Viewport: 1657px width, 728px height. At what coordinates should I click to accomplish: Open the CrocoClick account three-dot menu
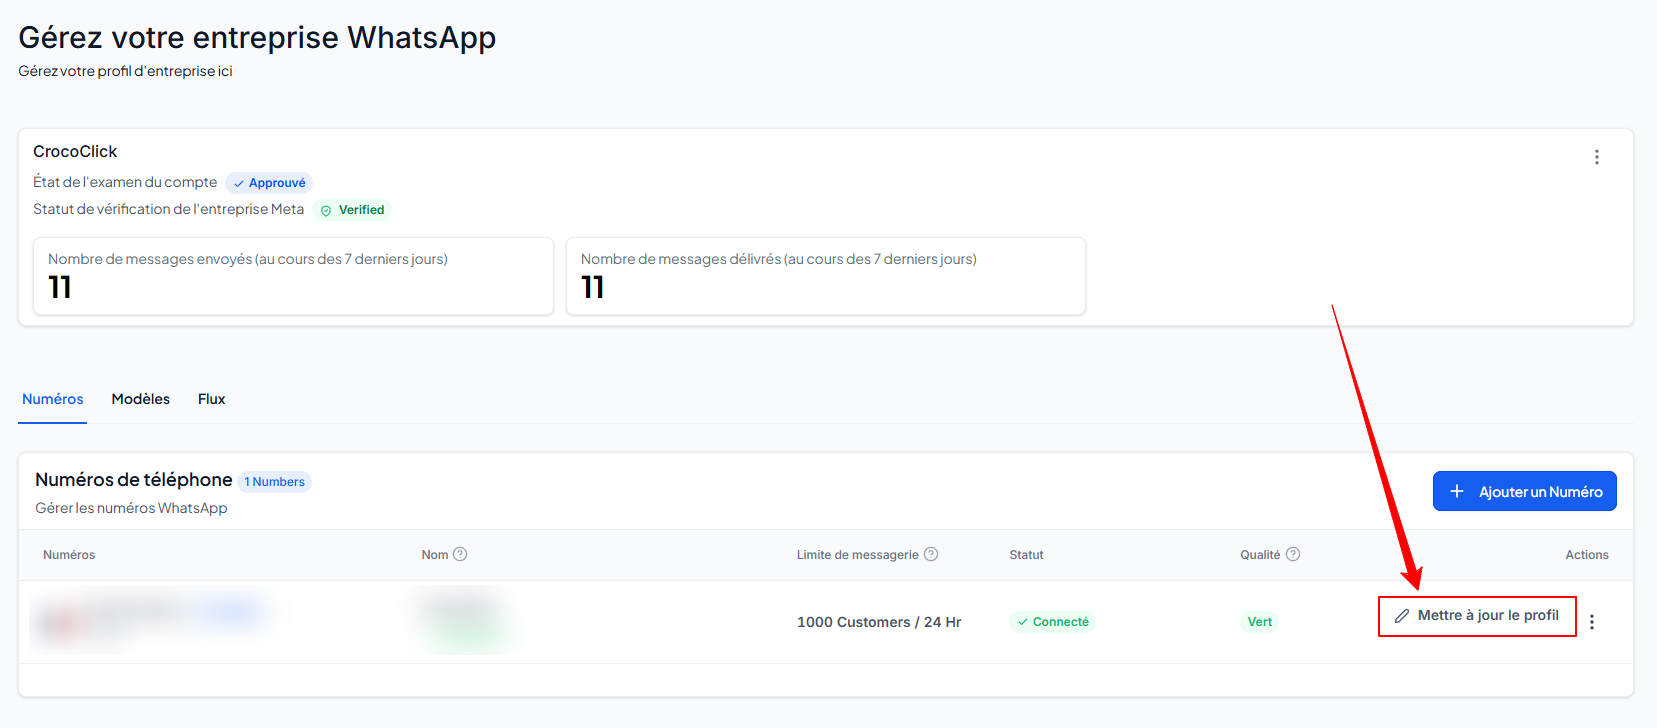tap(1596, 157)
